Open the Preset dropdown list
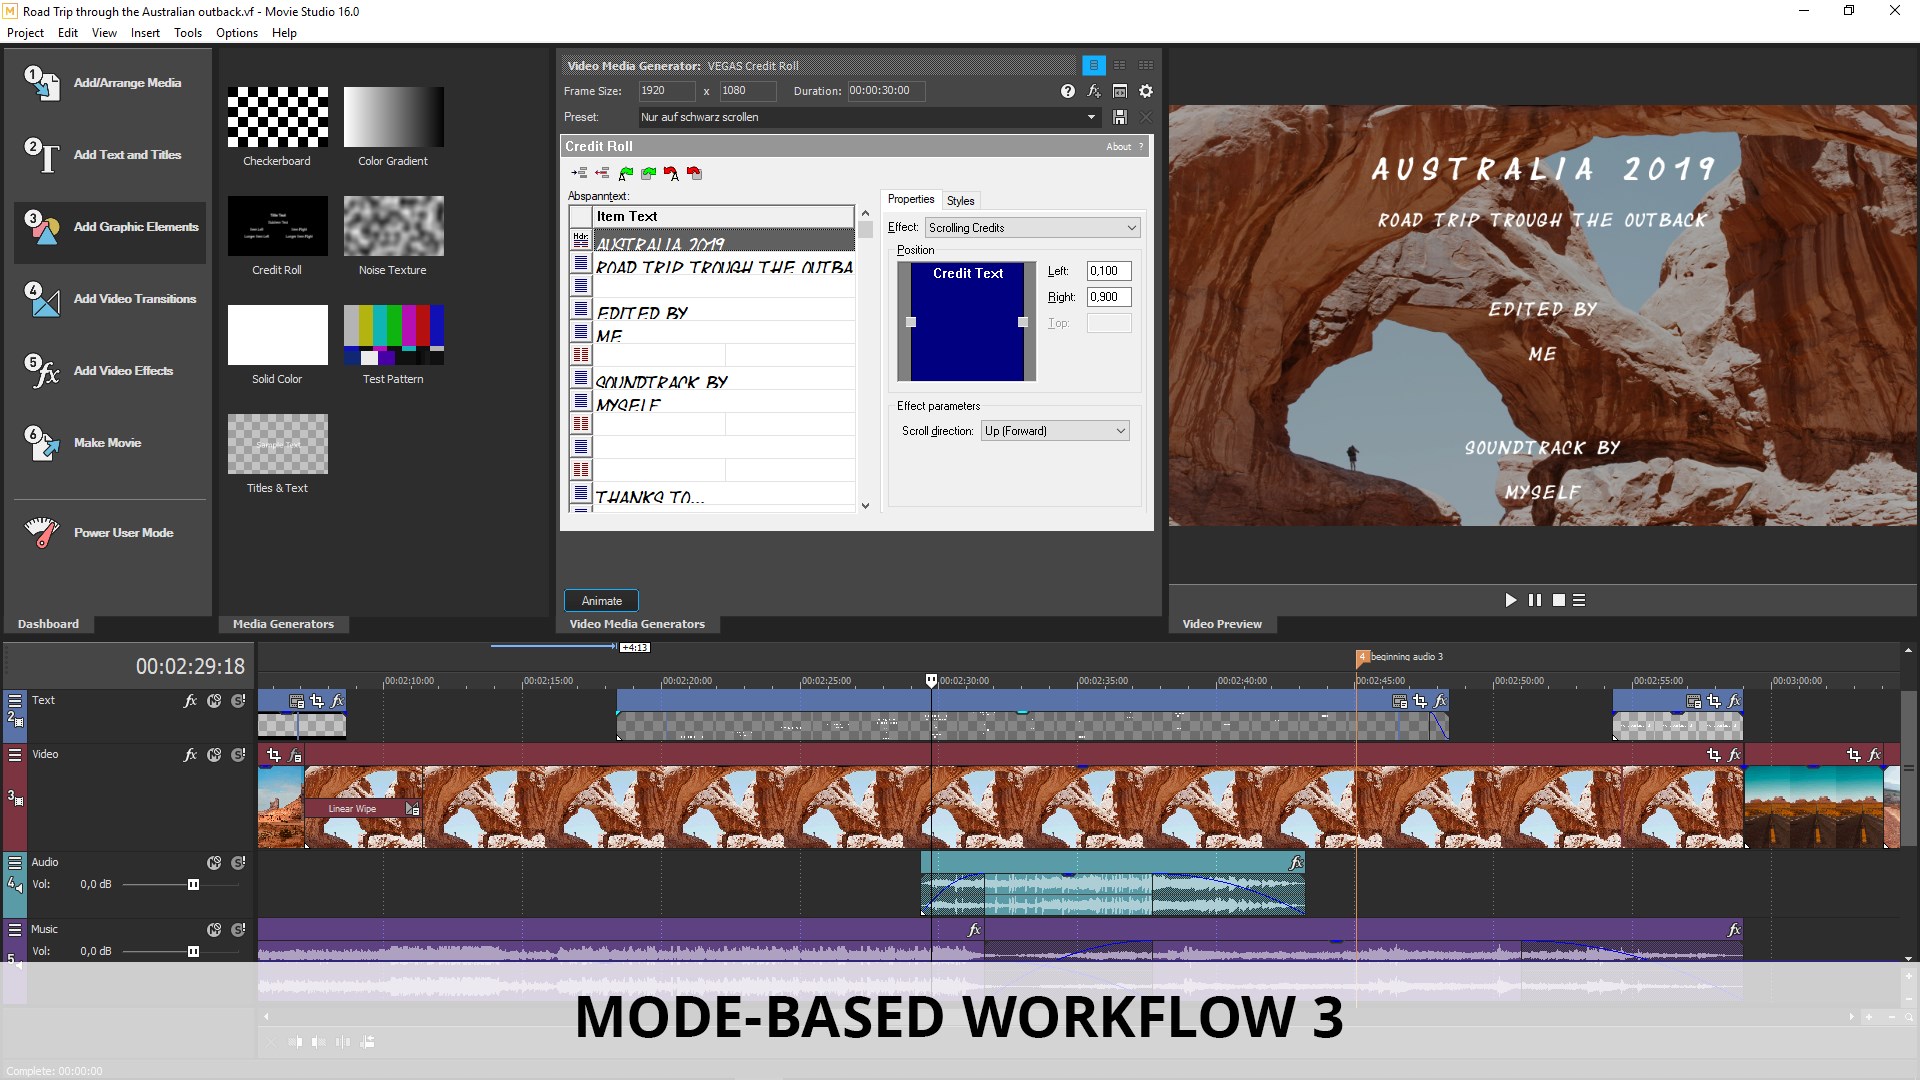Viewport: 1920px width, 1080px height. (1091, 117)
